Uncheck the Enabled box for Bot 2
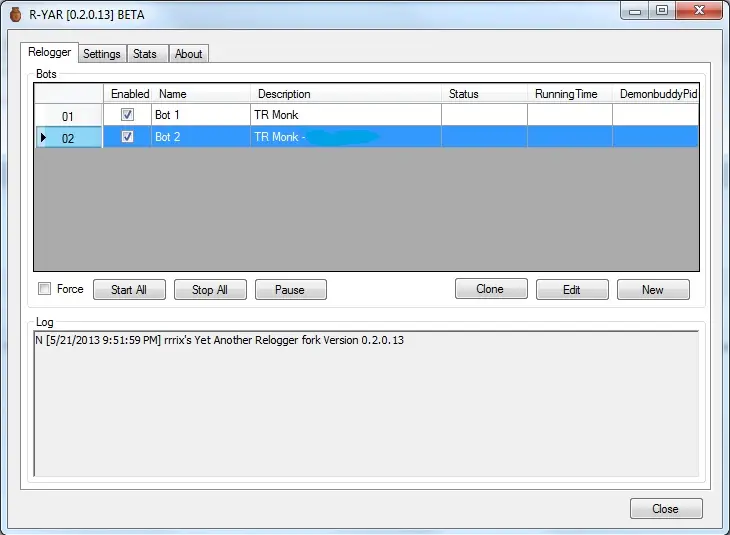The image size is (730, 535). pyautogui.click(x=127, y=137)
